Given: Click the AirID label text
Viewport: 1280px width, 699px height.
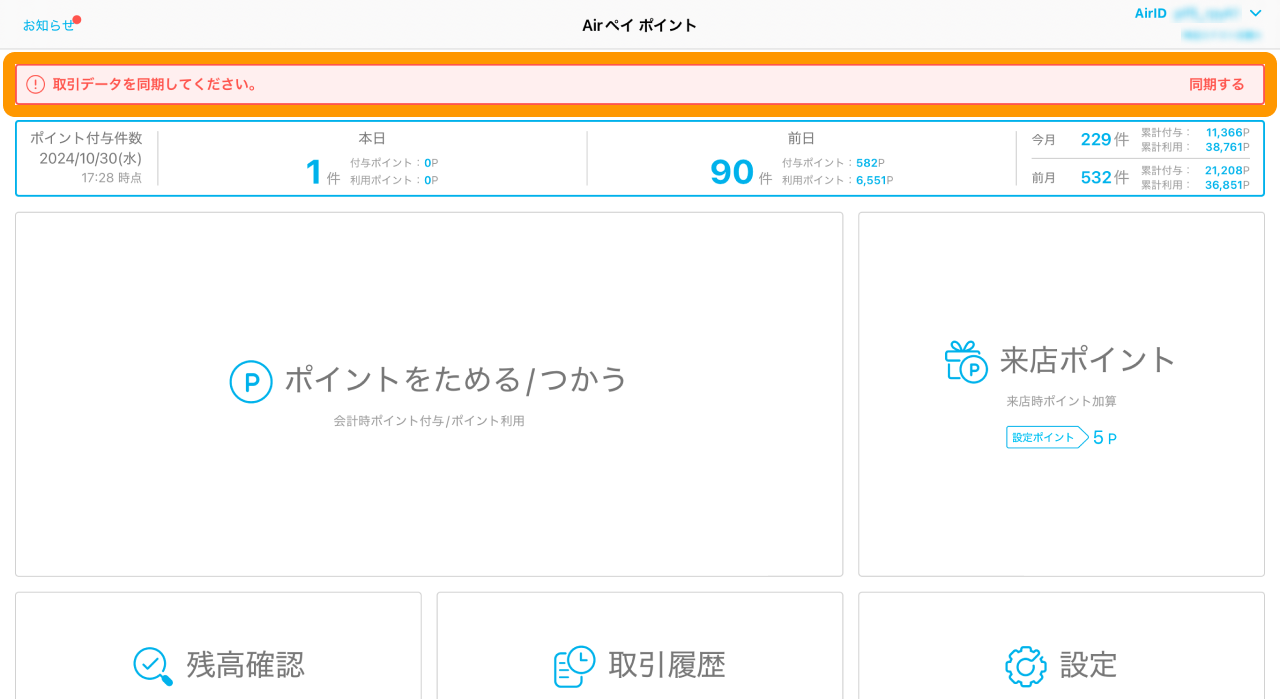Looking at the screenshot, I should pos(1150,13).
